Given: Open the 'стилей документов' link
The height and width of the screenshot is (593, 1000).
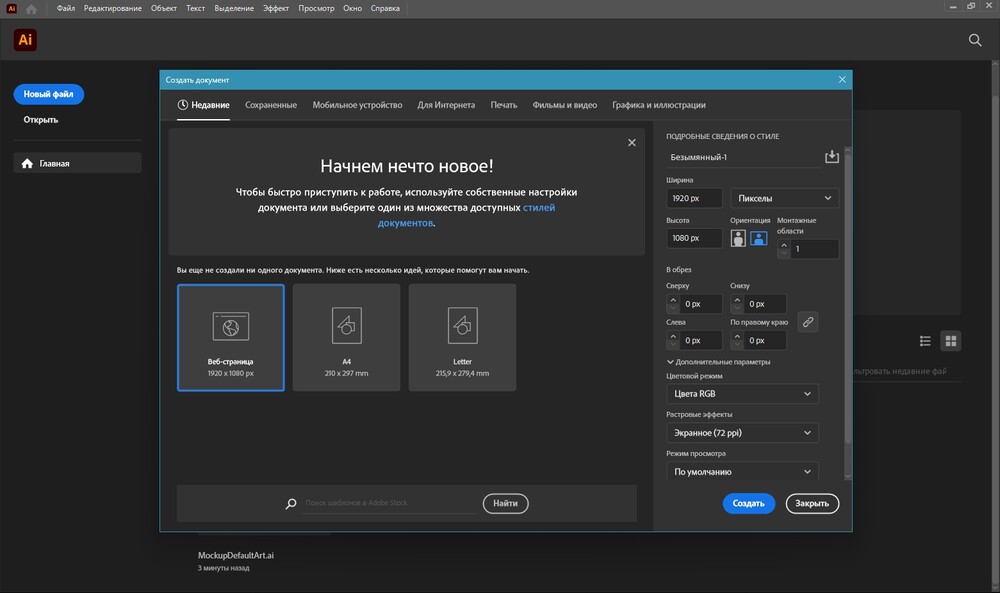Looking at the screenshot, I should coord(539,208).
